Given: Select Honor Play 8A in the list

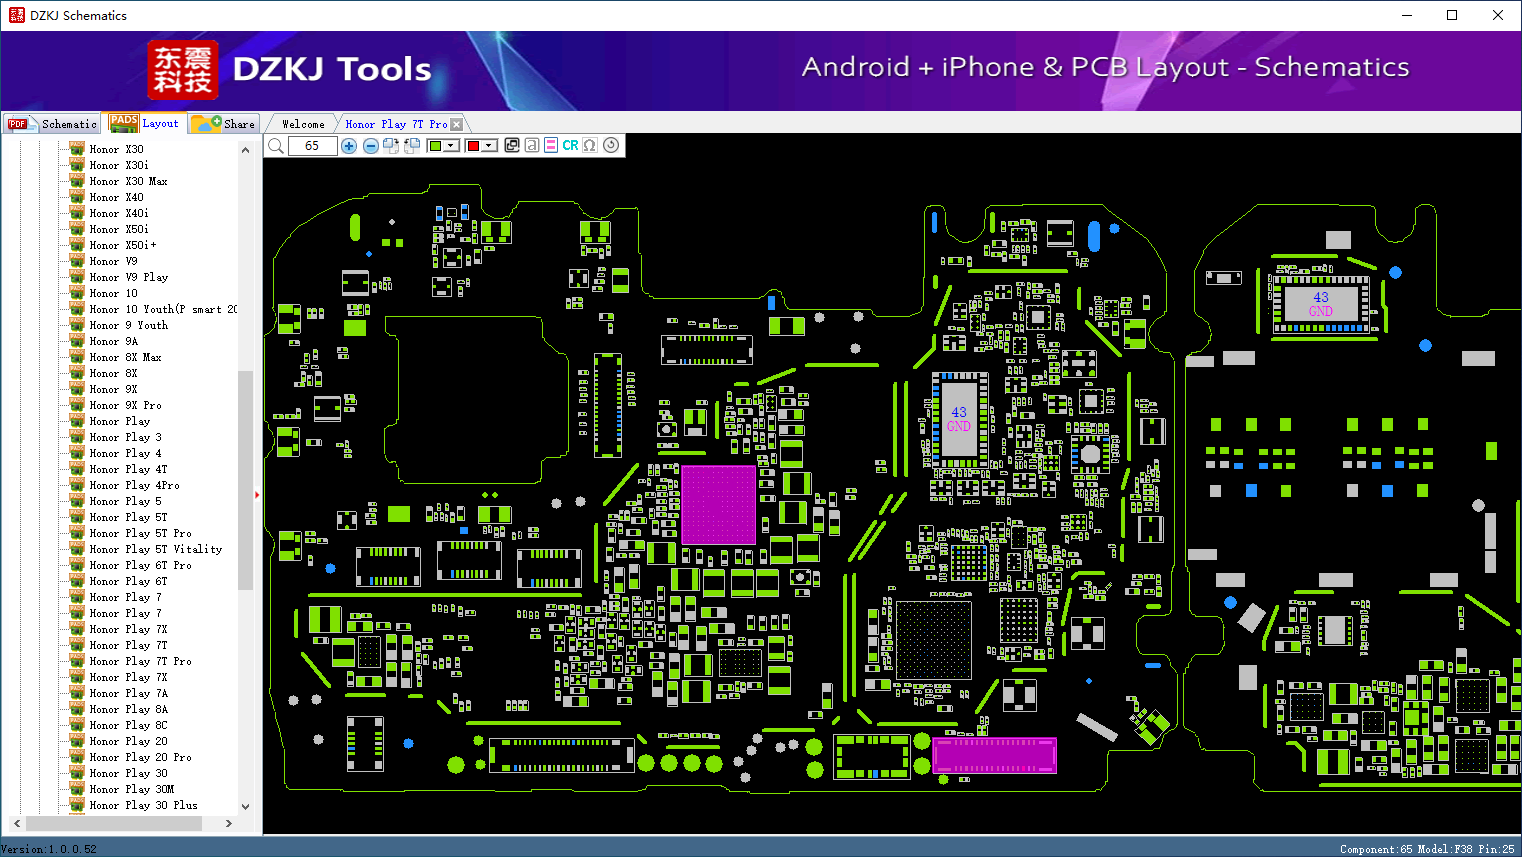Looking at the screenshot, I should click(128, 709).
